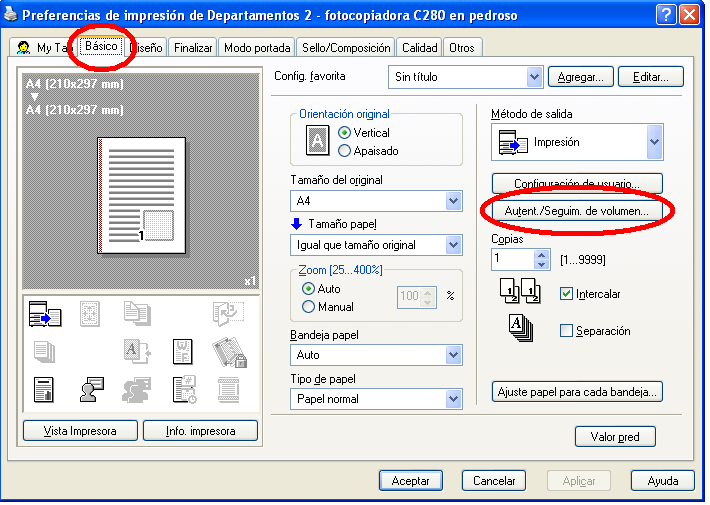Confirm with the Aceptar button
The image size is (710, 505).
coord(411,481)
